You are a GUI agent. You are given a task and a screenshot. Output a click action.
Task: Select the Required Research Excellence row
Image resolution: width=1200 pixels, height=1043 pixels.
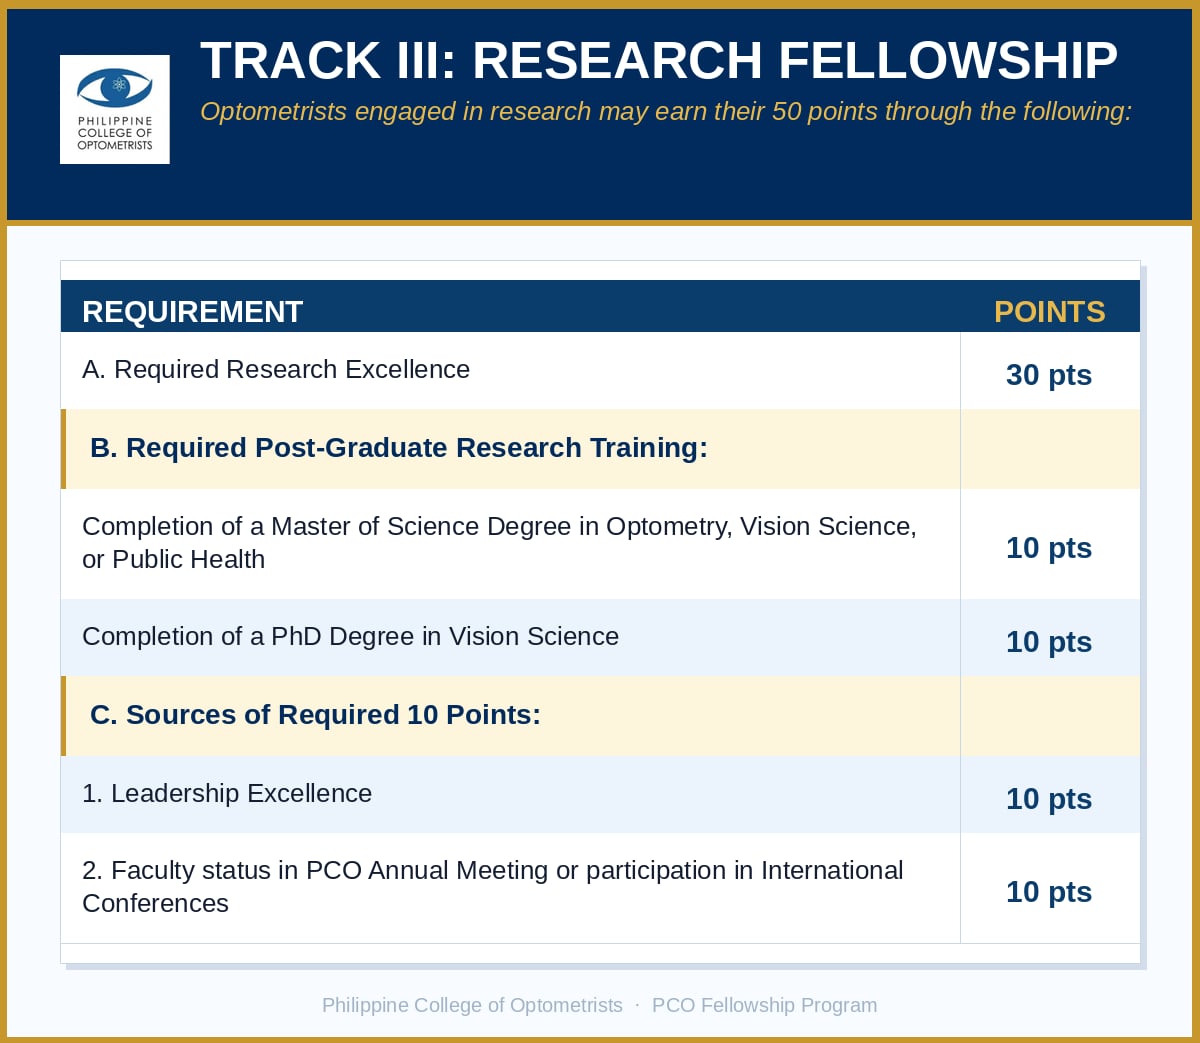600,370
